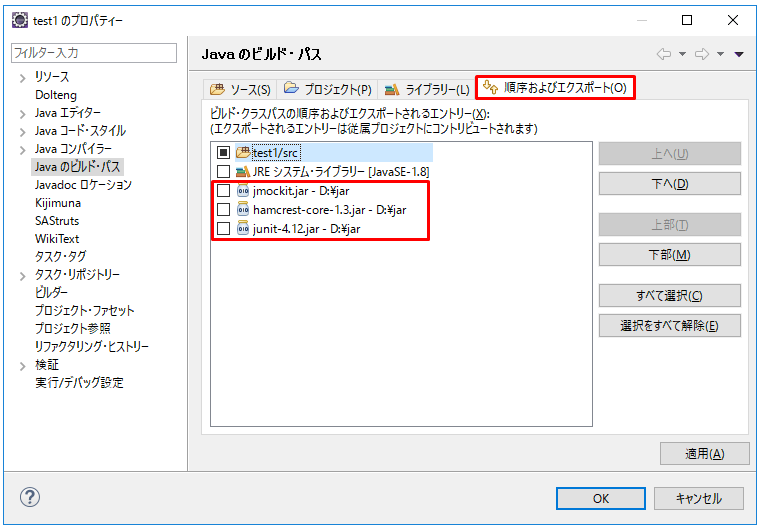Select SAStruts in the tree
This screenshot has width=763, height=530.
click(57, 221)
